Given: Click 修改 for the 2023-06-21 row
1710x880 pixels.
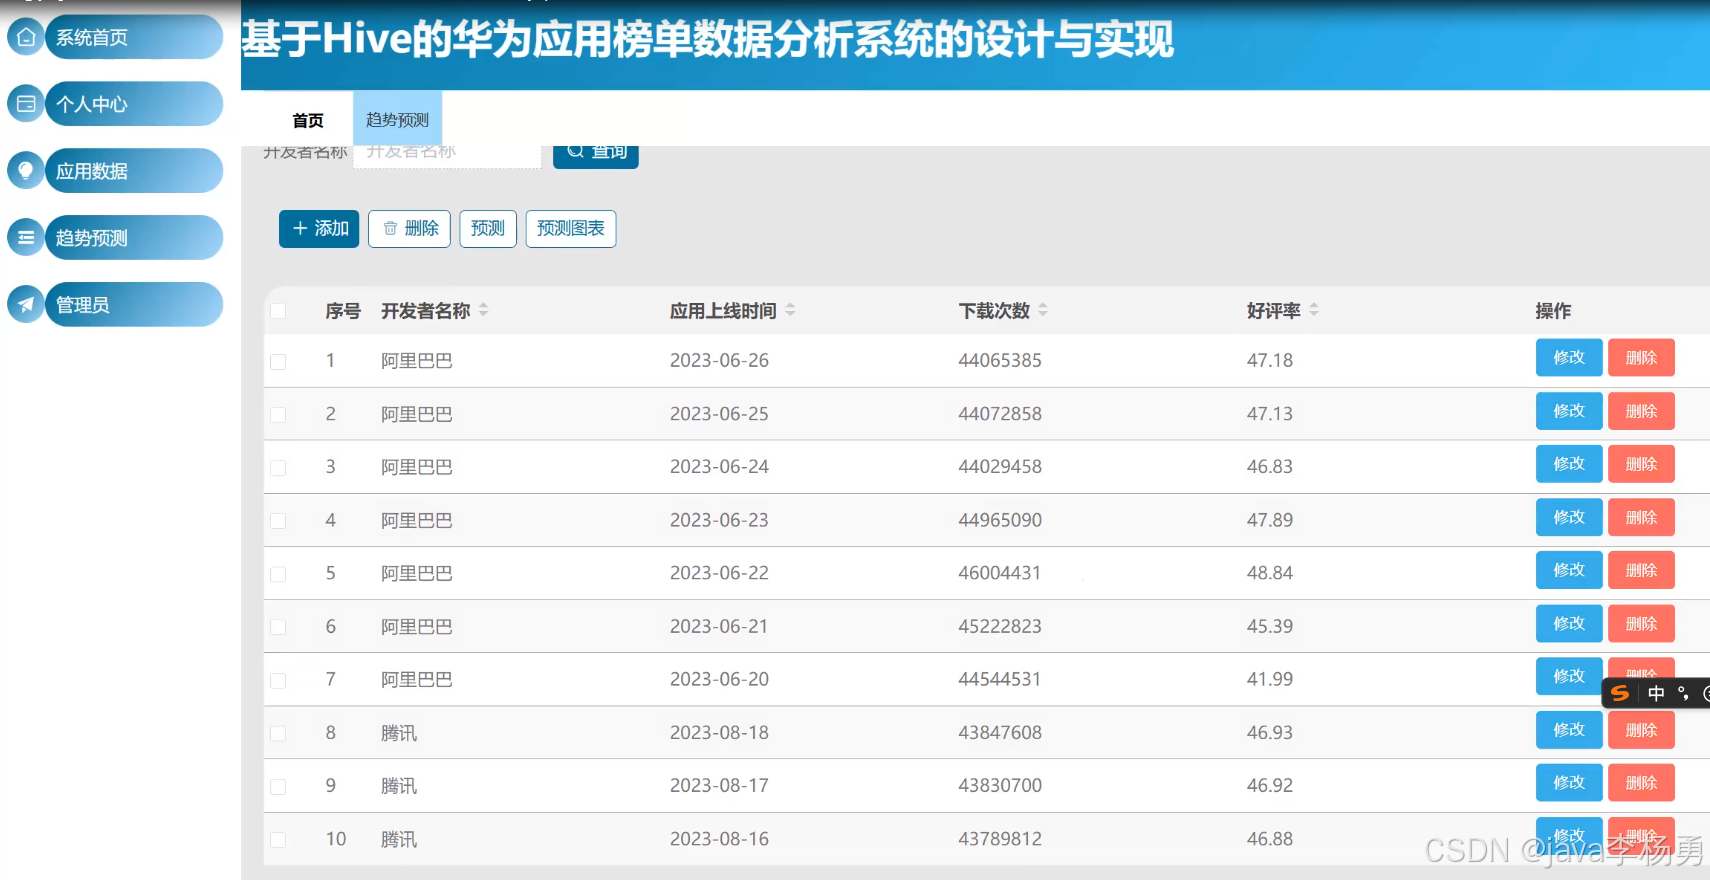Looking at the screenshot, I should pos(1569,623).
